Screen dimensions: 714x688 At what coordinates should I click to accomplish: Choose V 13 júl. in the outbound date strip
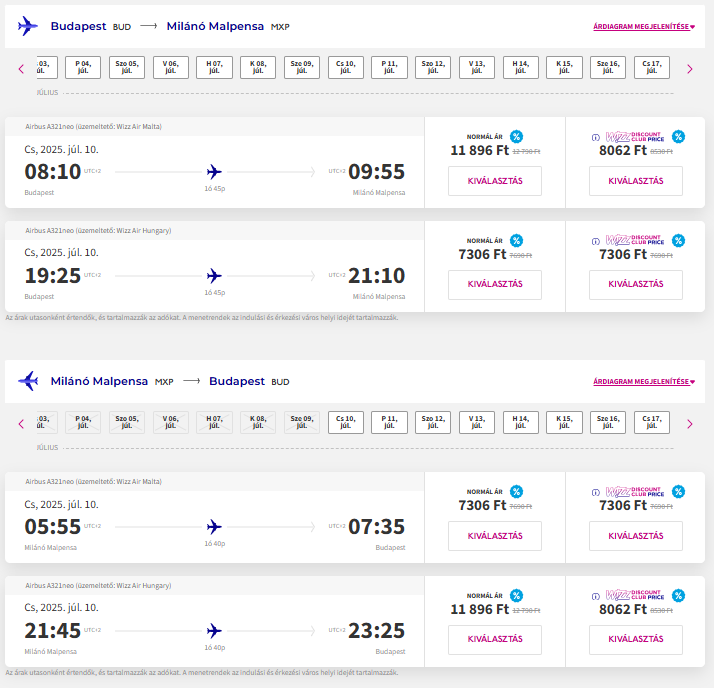tap(476, 68)
